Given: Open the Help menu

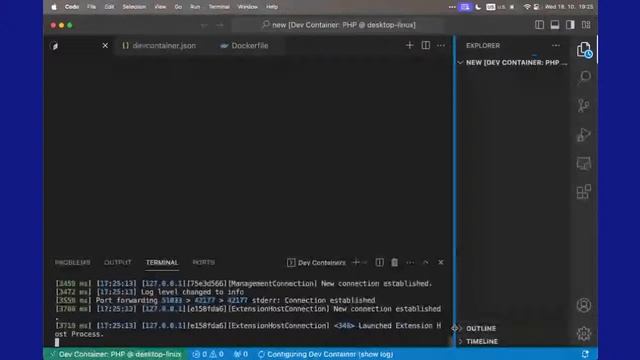Looking at the screenshot, I should click(x=272, y=7).
